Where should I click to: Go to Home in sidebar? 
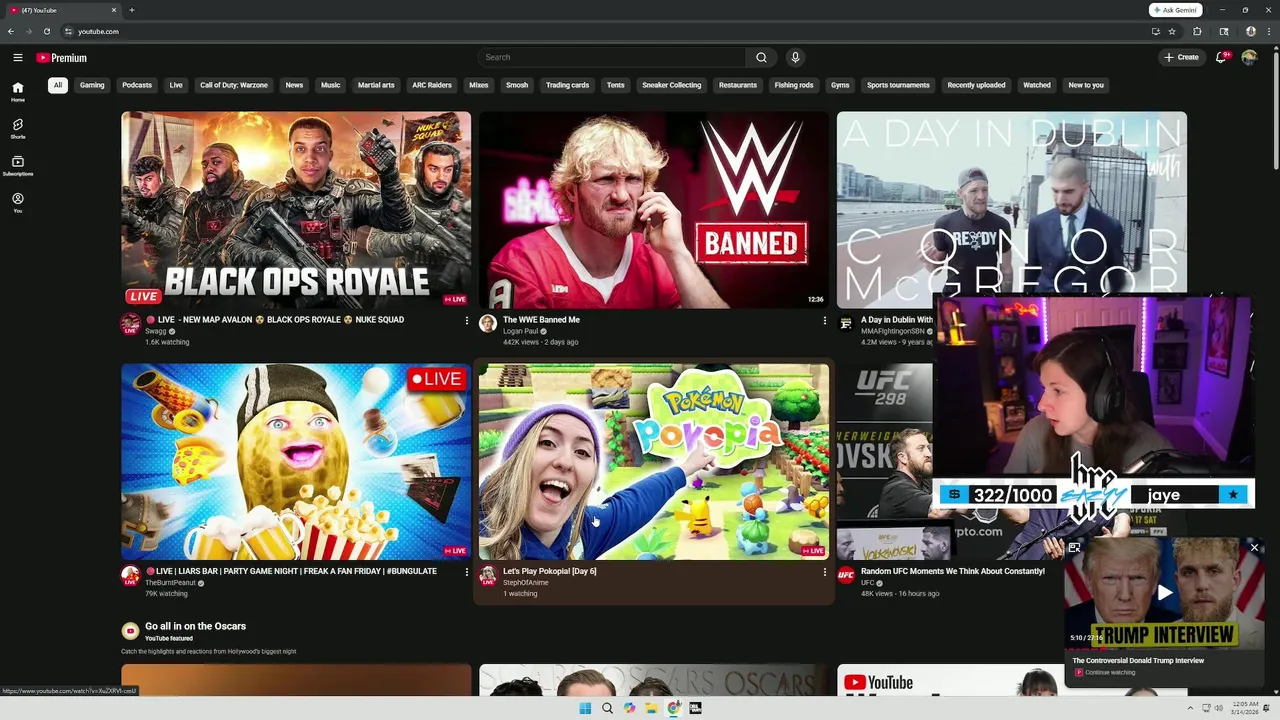click(x=17, y=92)
